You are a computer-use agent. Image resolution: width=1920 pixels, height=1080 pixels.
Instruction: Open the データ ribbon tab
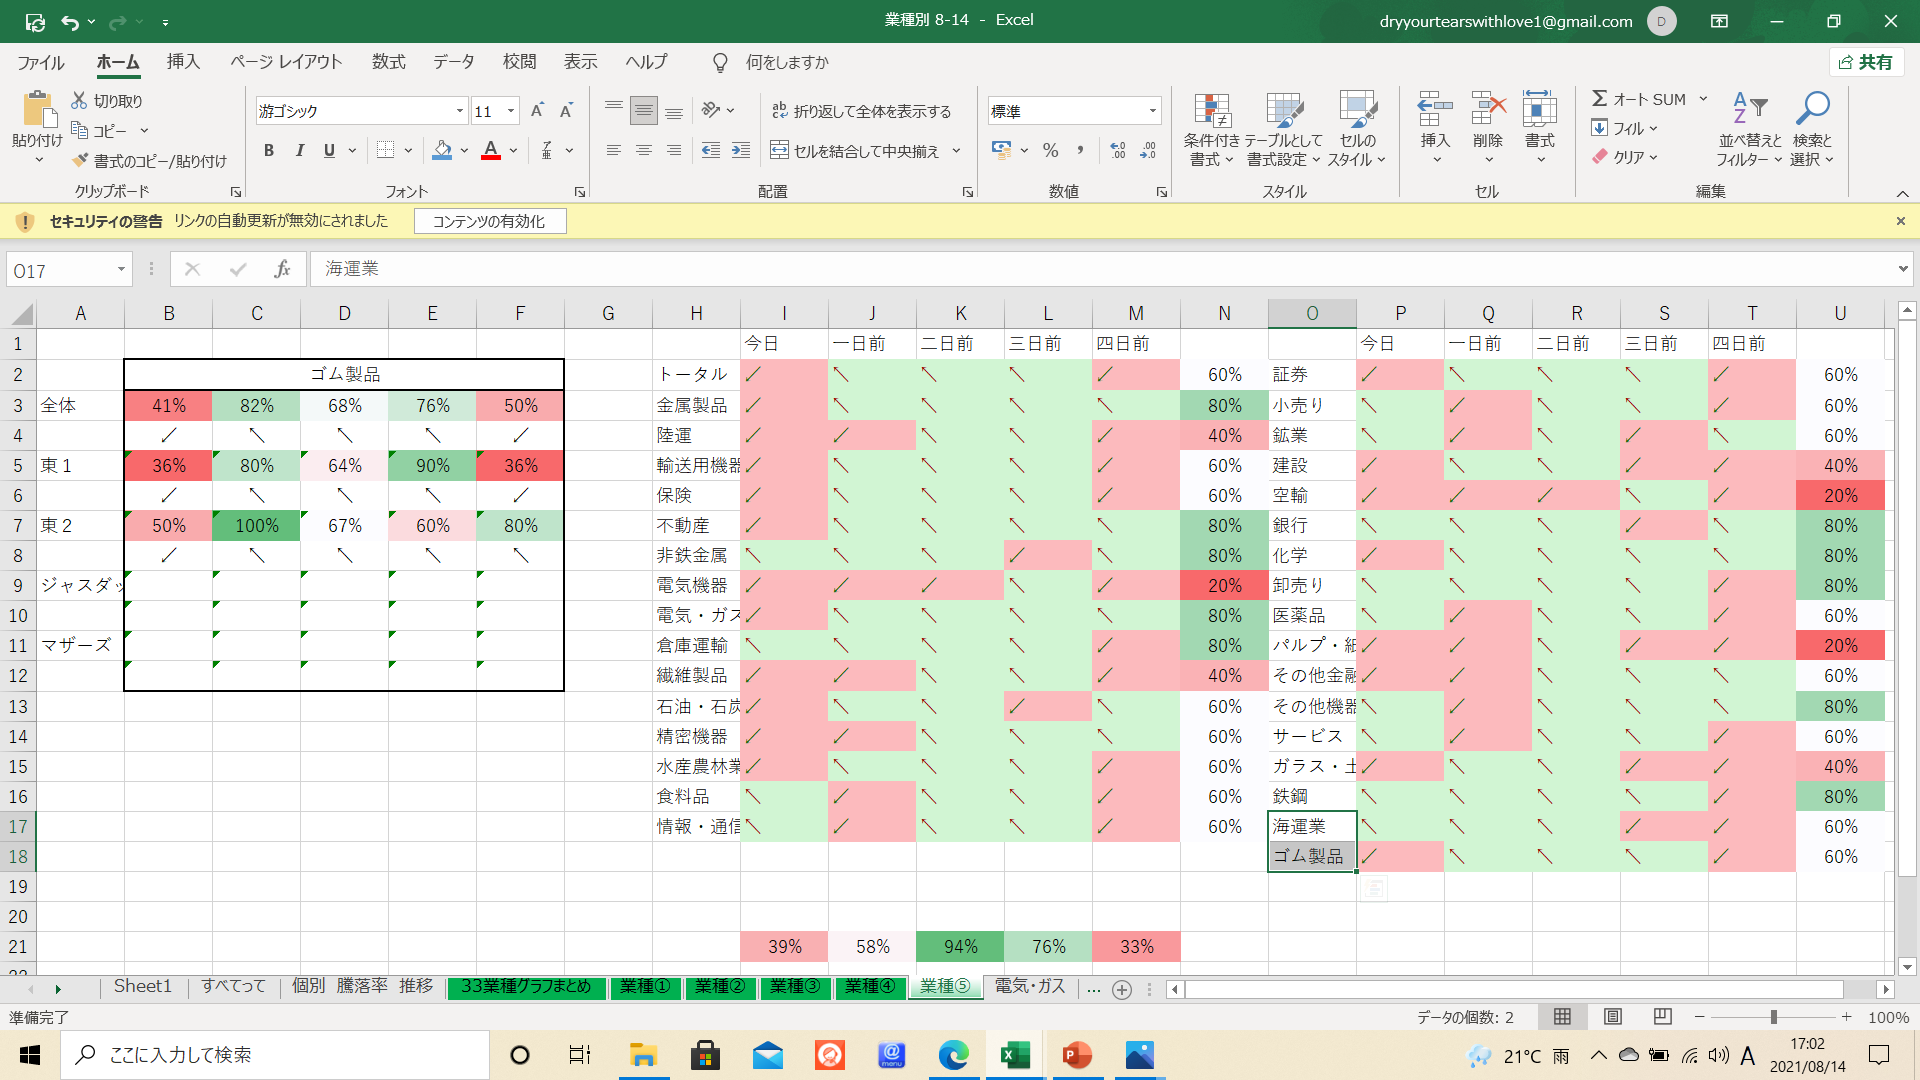(x=453, y=62)
